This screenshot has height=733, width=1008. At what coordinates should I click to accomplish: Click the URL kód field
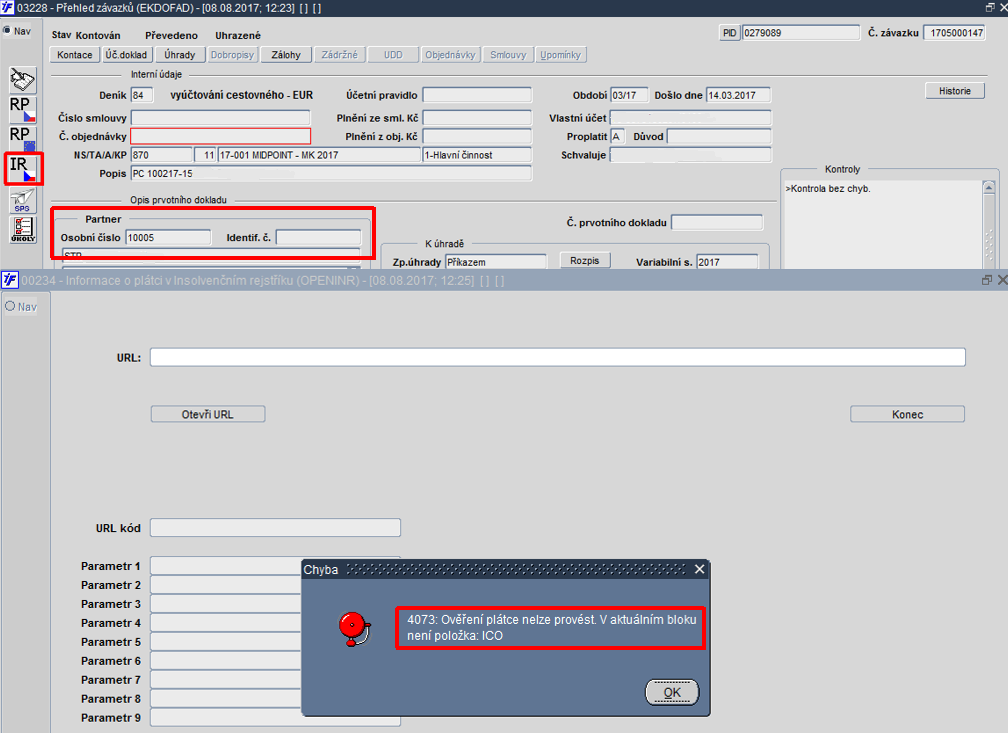[275, 527]
